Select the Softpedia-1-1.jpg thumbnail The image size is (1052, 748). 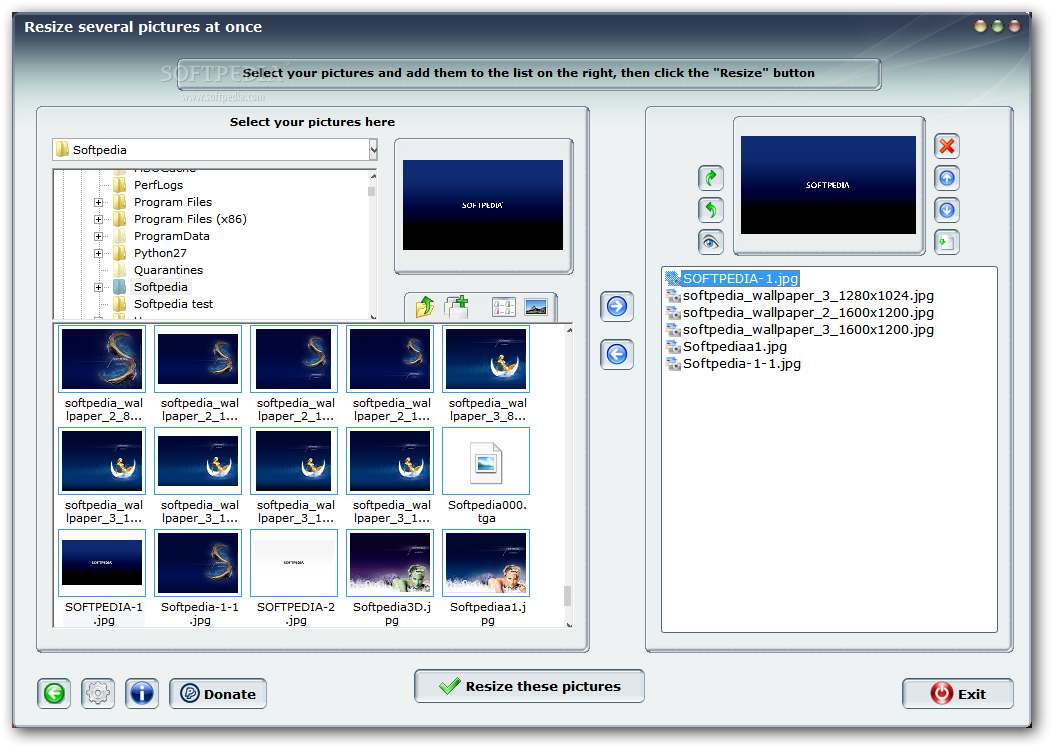198,563
